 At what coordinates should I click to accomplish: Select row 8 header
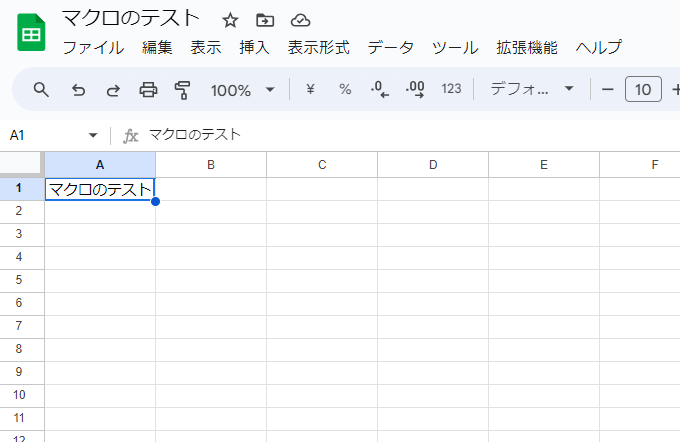tap(22, 350)
